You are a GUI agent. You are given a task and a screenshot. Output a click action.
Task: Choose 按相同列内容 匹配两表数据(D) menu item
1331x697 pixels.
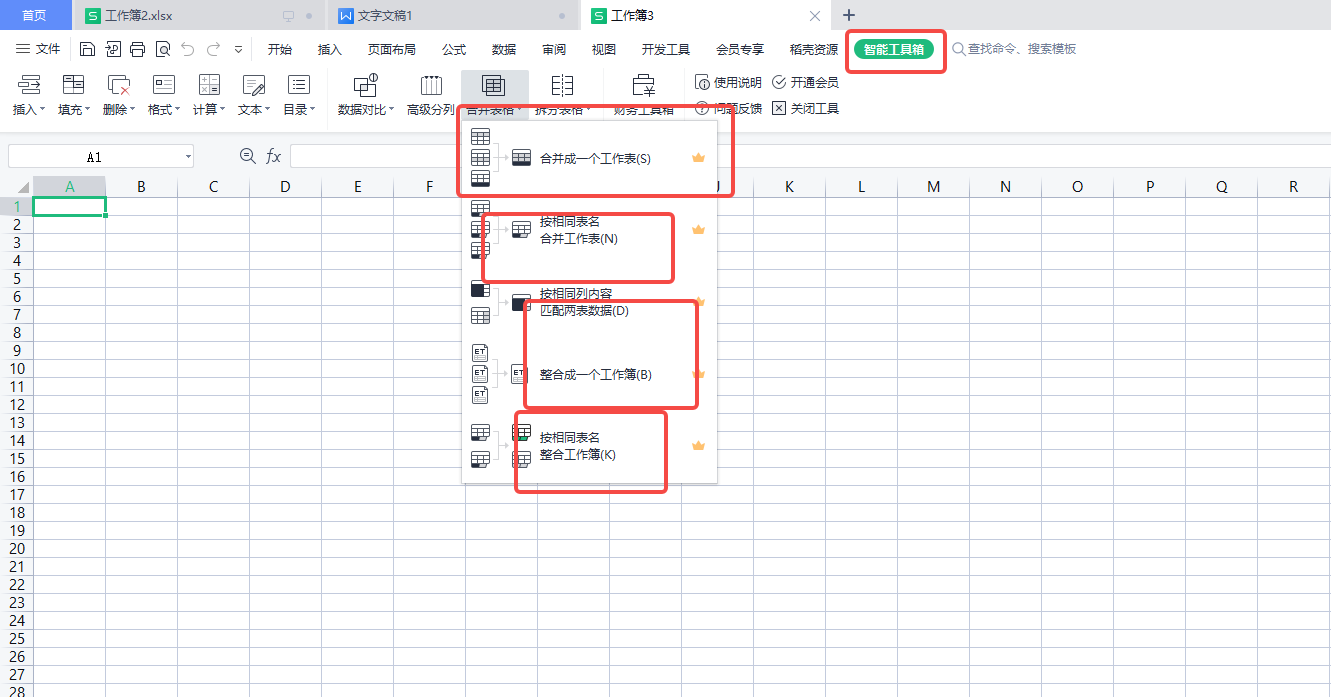(x=590, y=302)
